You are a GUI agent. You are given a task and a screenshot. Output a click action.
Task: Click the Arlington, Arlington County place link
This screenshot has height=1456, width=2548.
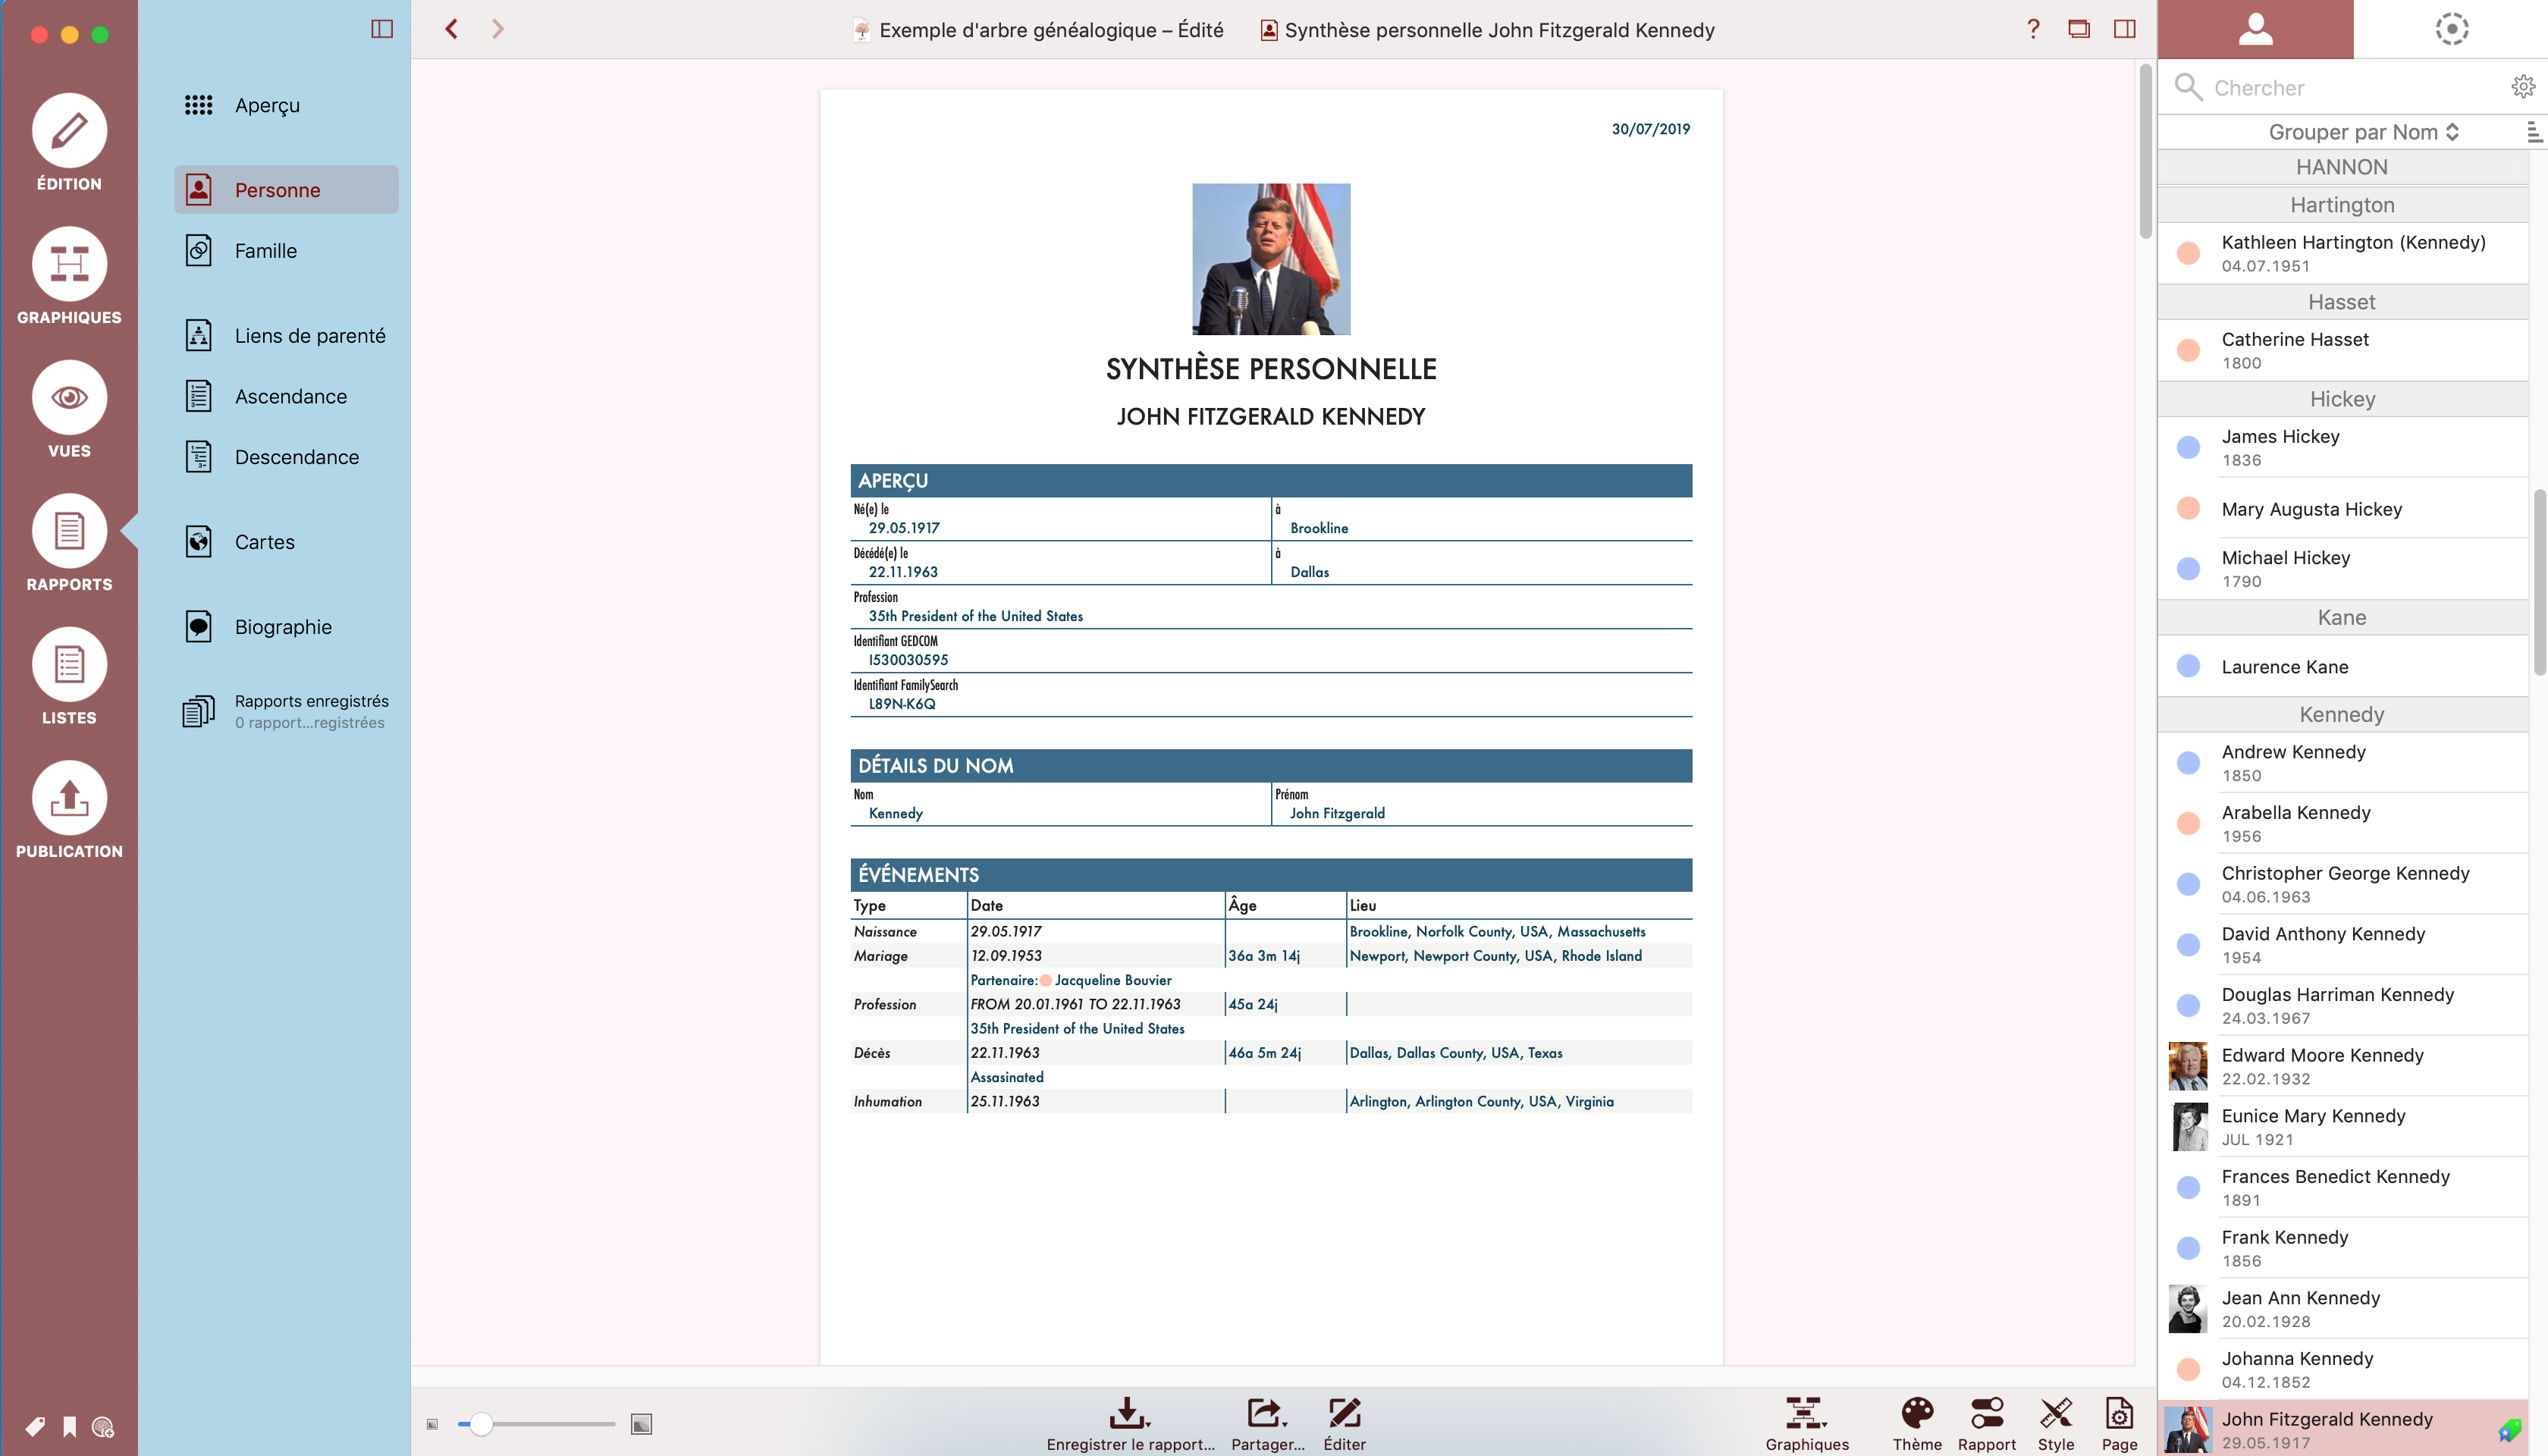point(1481,1101)
